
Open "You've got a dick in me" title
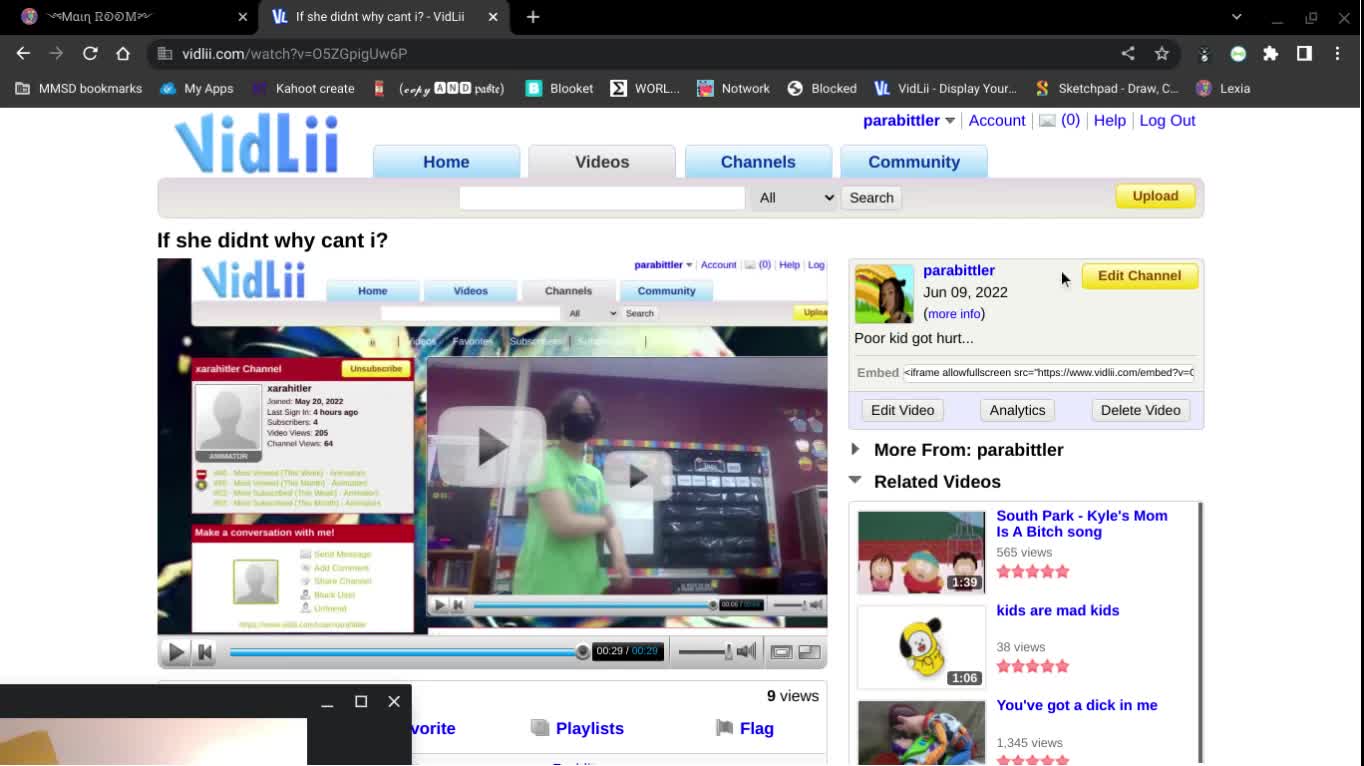1076,705
